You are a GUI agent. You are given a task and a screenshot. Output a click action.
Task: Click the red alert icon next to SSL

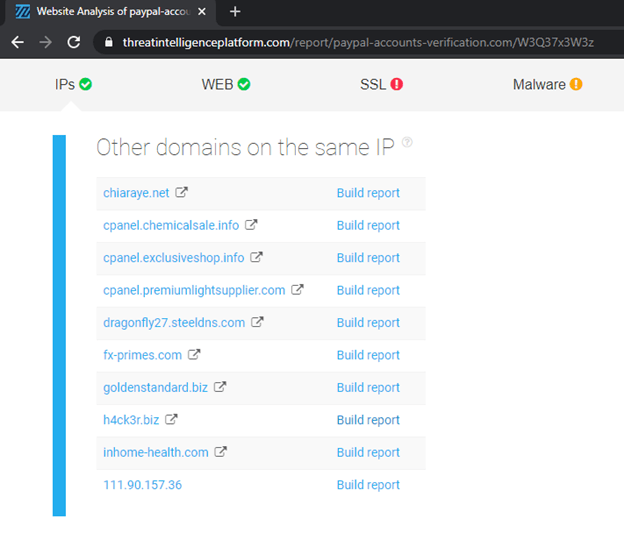click(396, 84)
